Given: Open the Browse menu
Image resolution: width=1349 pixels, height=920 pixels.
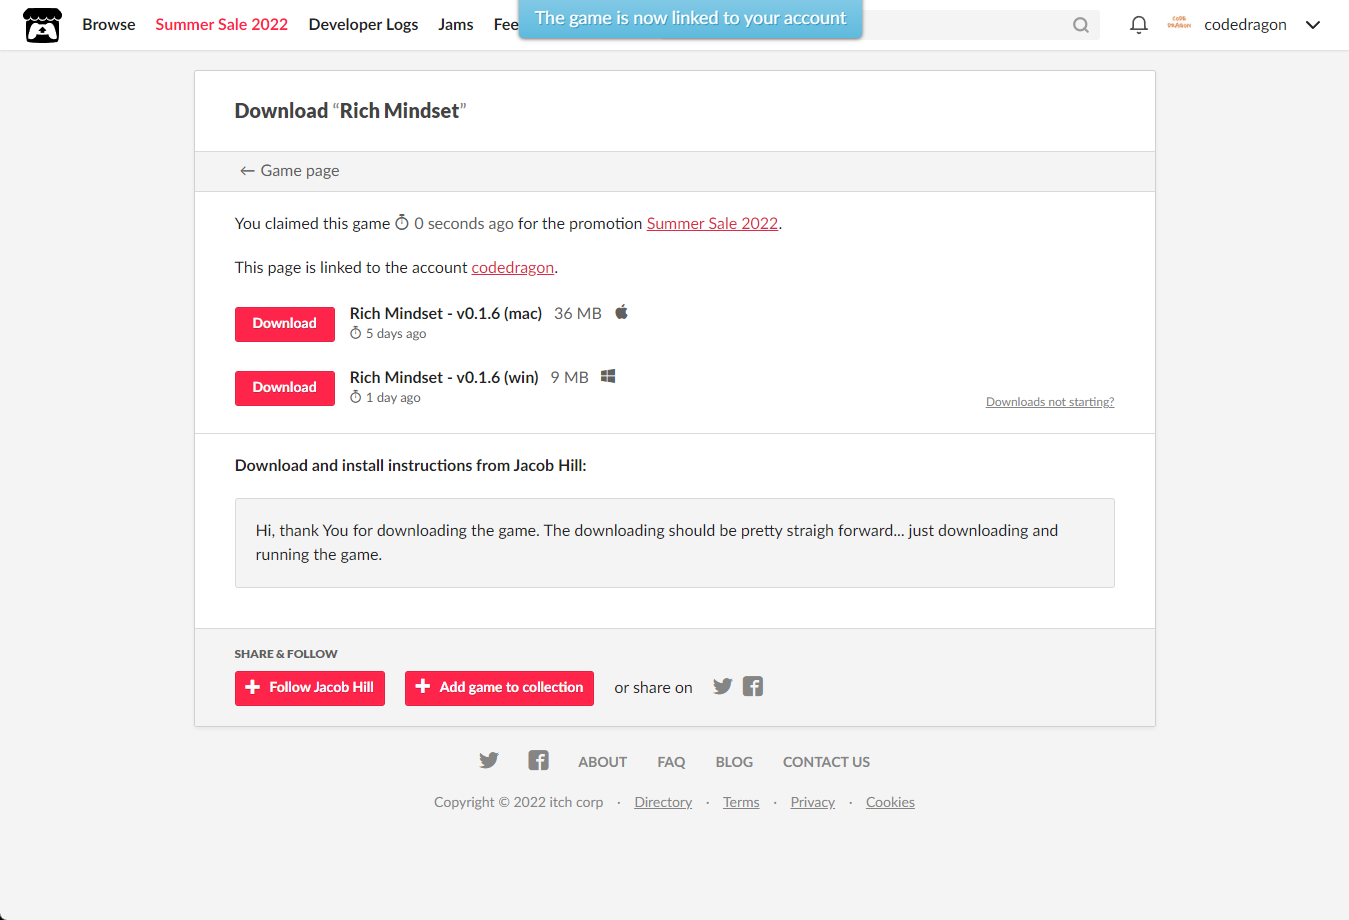Looking at the screenshot, I should pos(109,25).
